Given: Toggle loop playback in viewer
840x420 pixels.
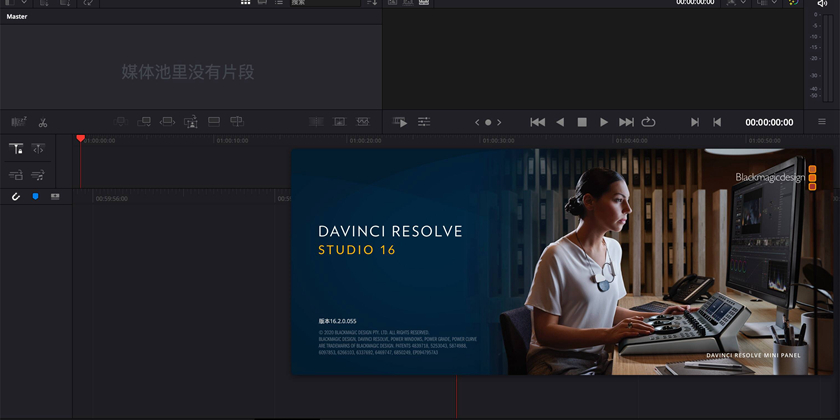Looking at the screenshot, I should click(648, 122).
